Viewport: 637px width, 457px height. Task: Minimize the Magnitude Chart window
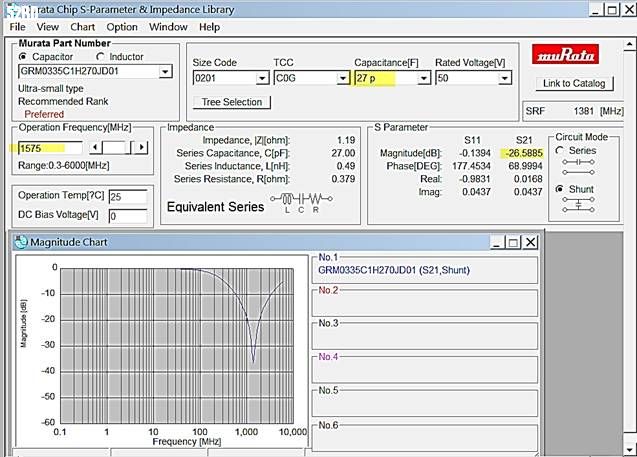pos(497,243)
